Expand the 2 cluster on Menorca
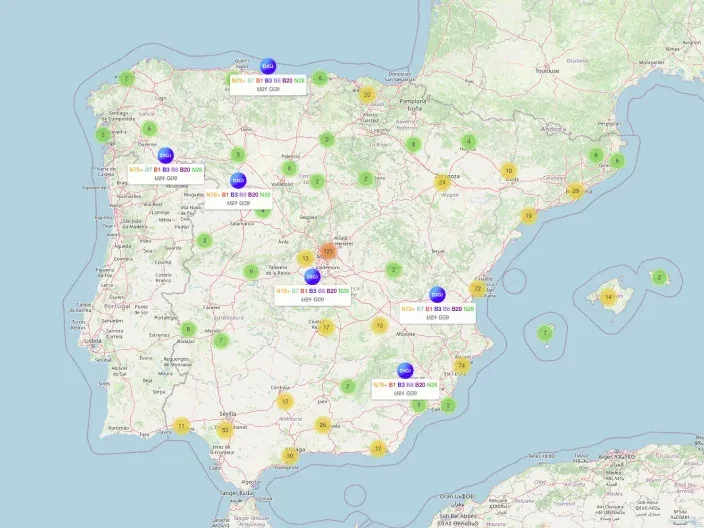This screenshot has height=528, width=704. [x=659, y=277]
